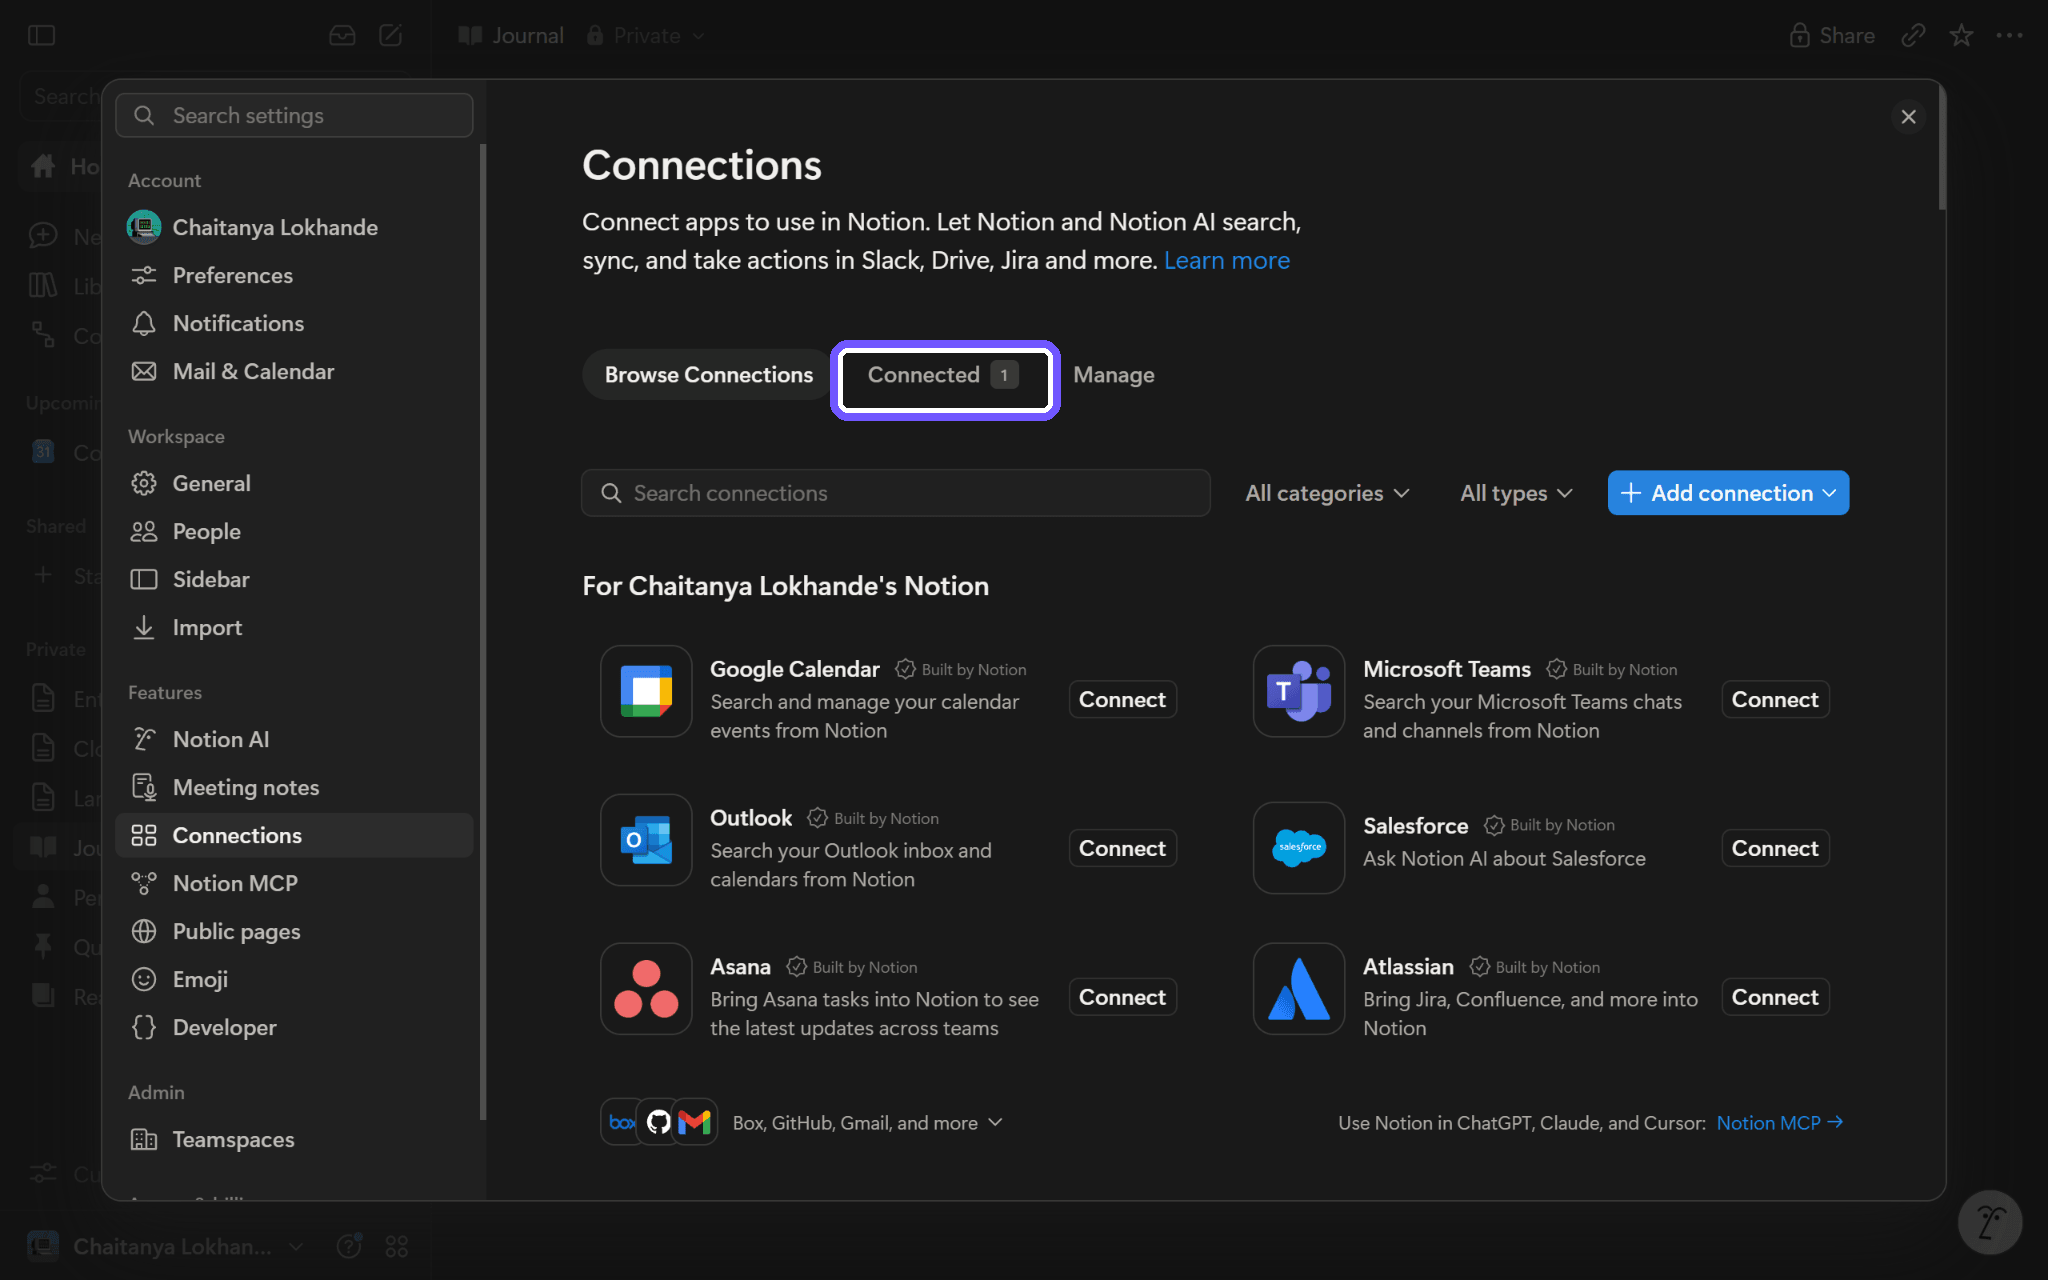Click the settings dialog vertical scrollbar

pos(1942,150)
